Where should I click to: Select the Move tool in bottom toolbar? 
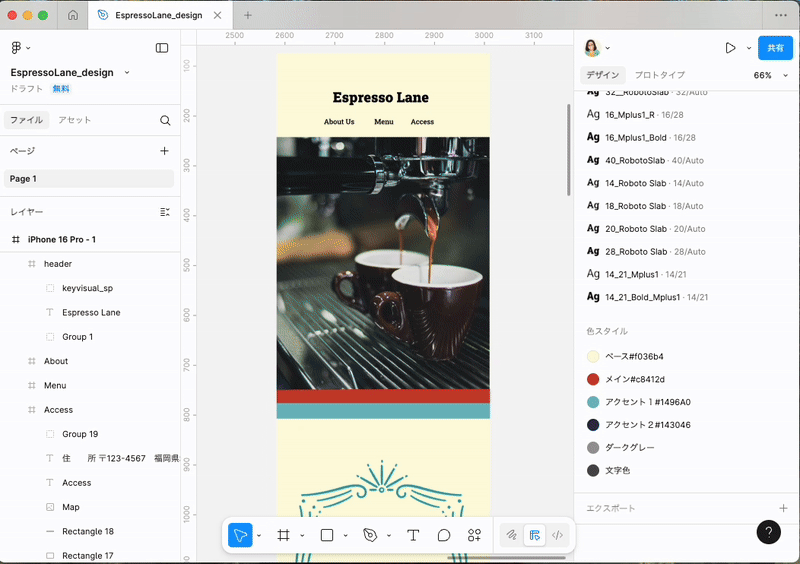point(240,535)
